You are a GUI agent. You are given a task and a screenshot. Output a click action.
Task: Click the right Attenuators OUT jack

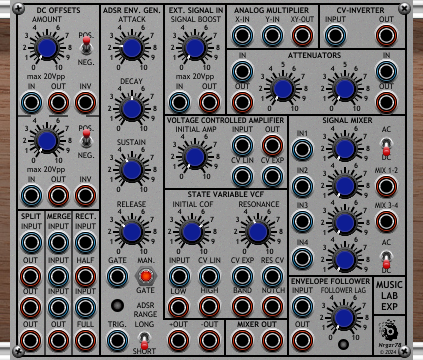(x=386, y=102)
